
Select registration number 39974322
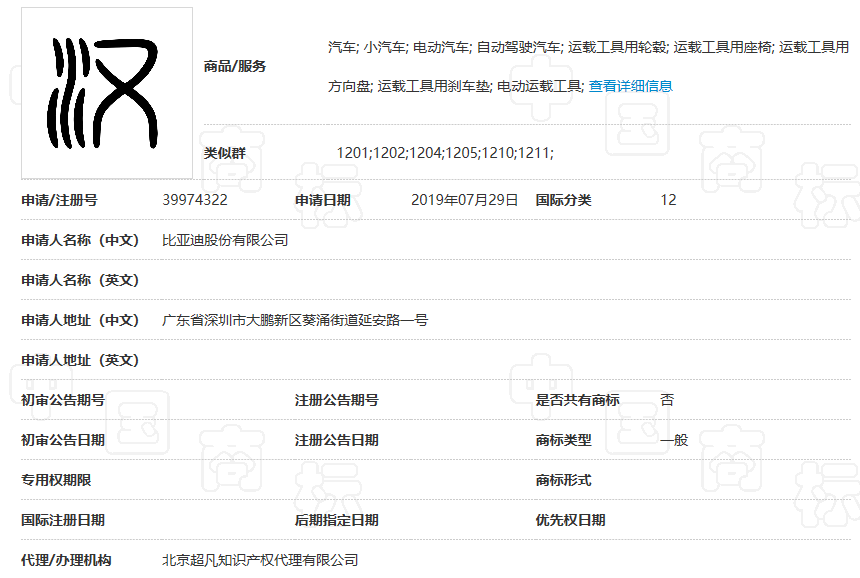(x=195, y=200)
